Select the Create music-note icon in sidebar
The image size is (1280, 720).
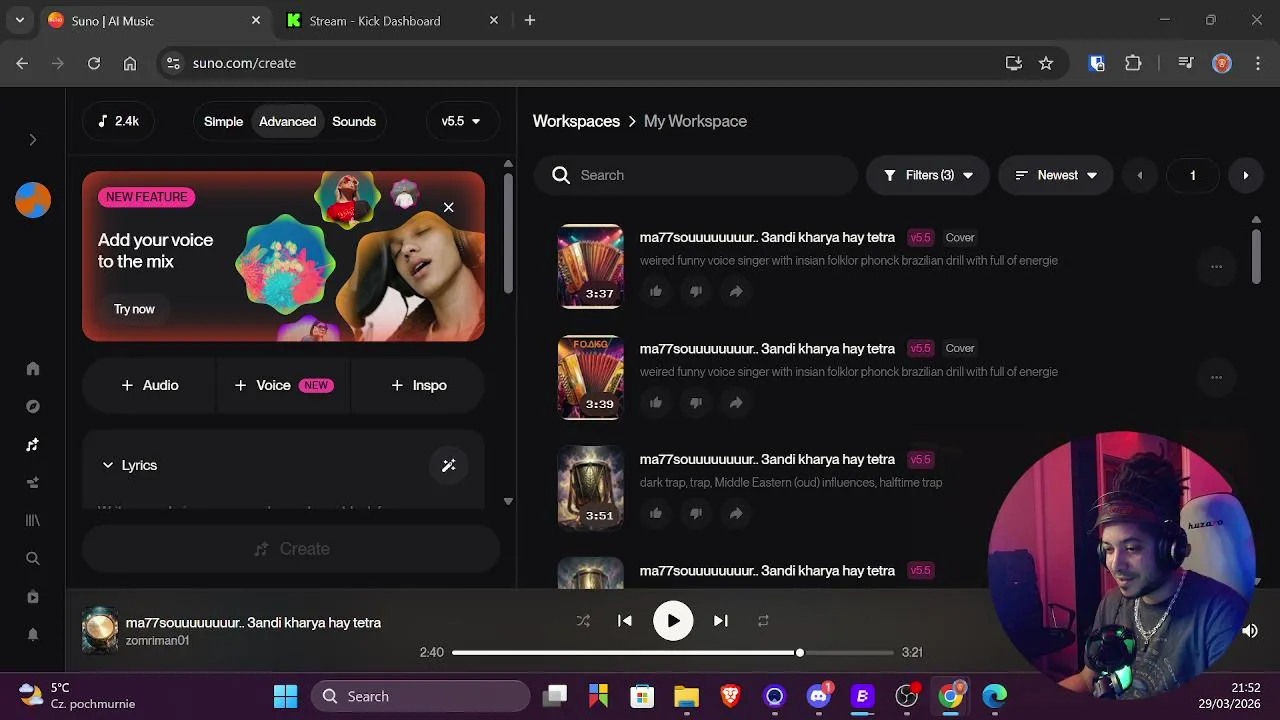tap(33, 444)
